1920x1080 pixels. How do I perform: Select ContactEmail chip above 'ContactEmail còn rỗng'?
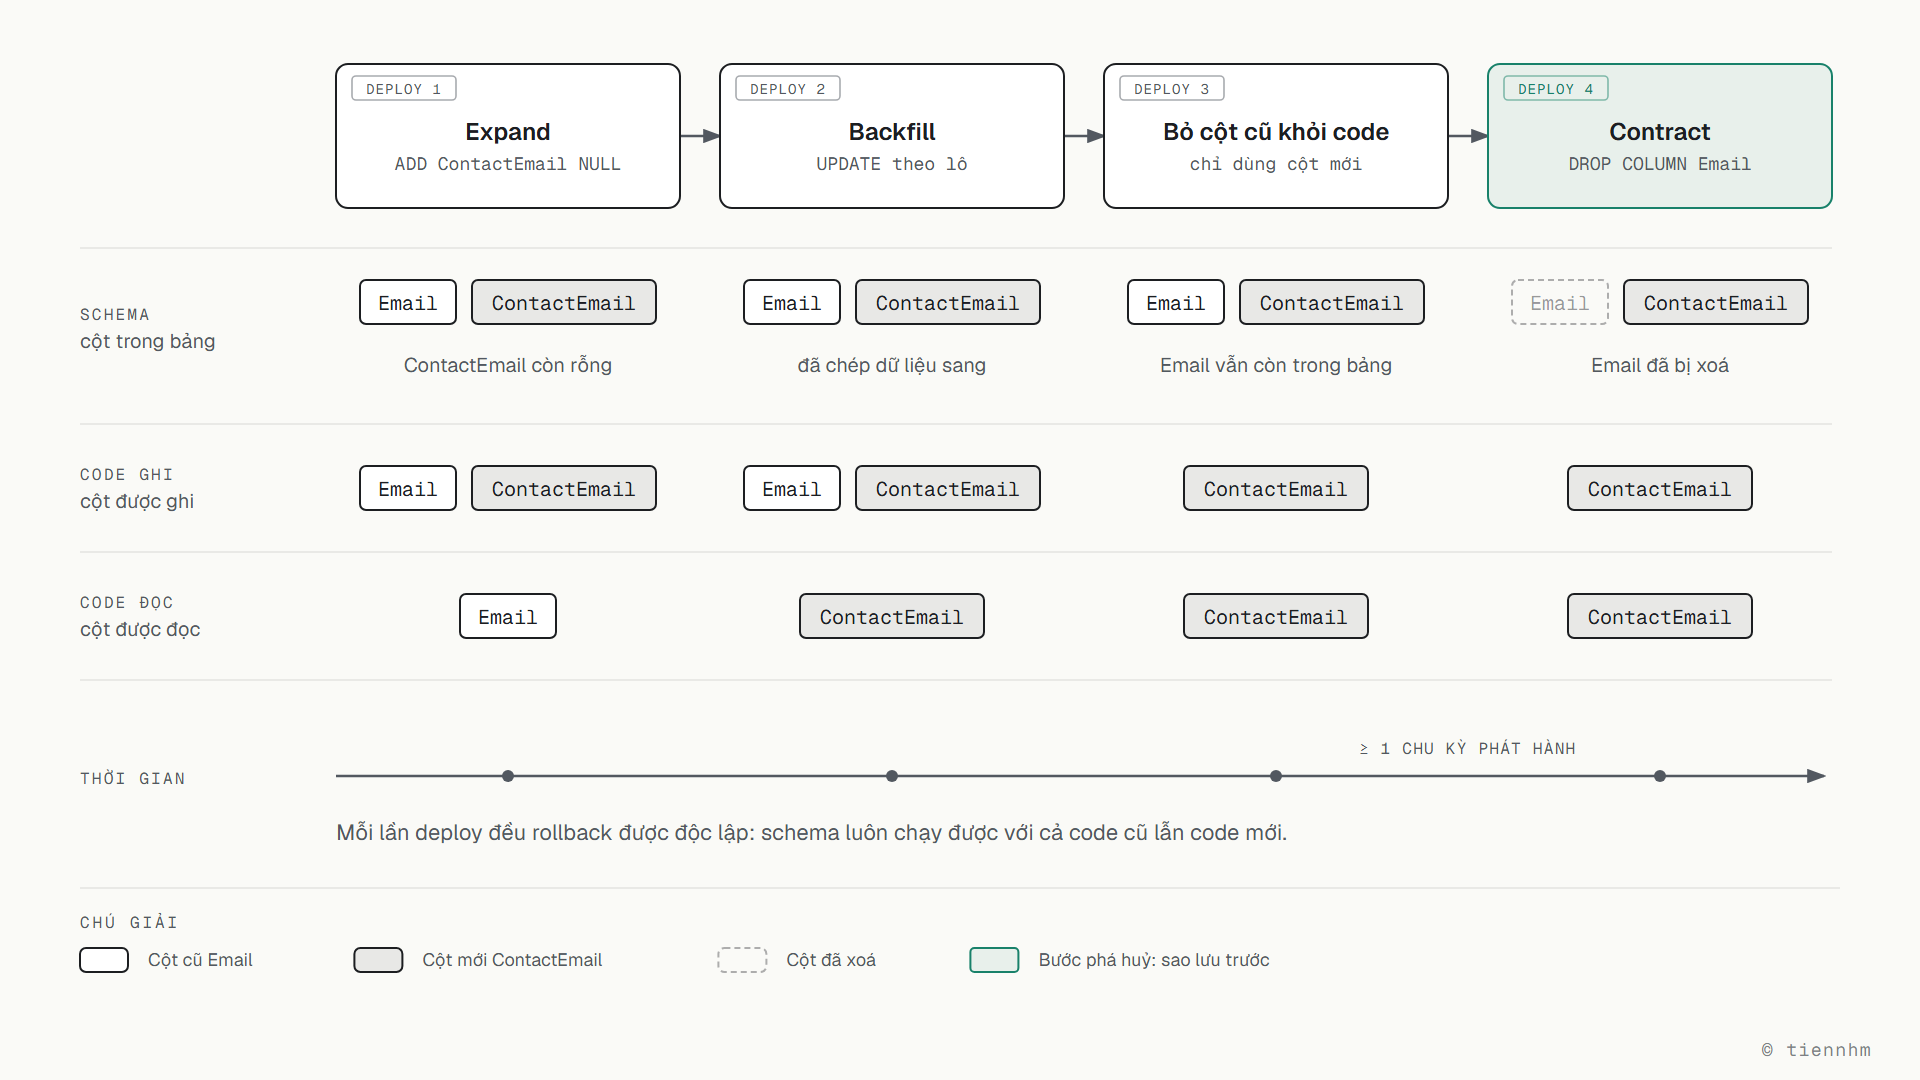[564, 302]
